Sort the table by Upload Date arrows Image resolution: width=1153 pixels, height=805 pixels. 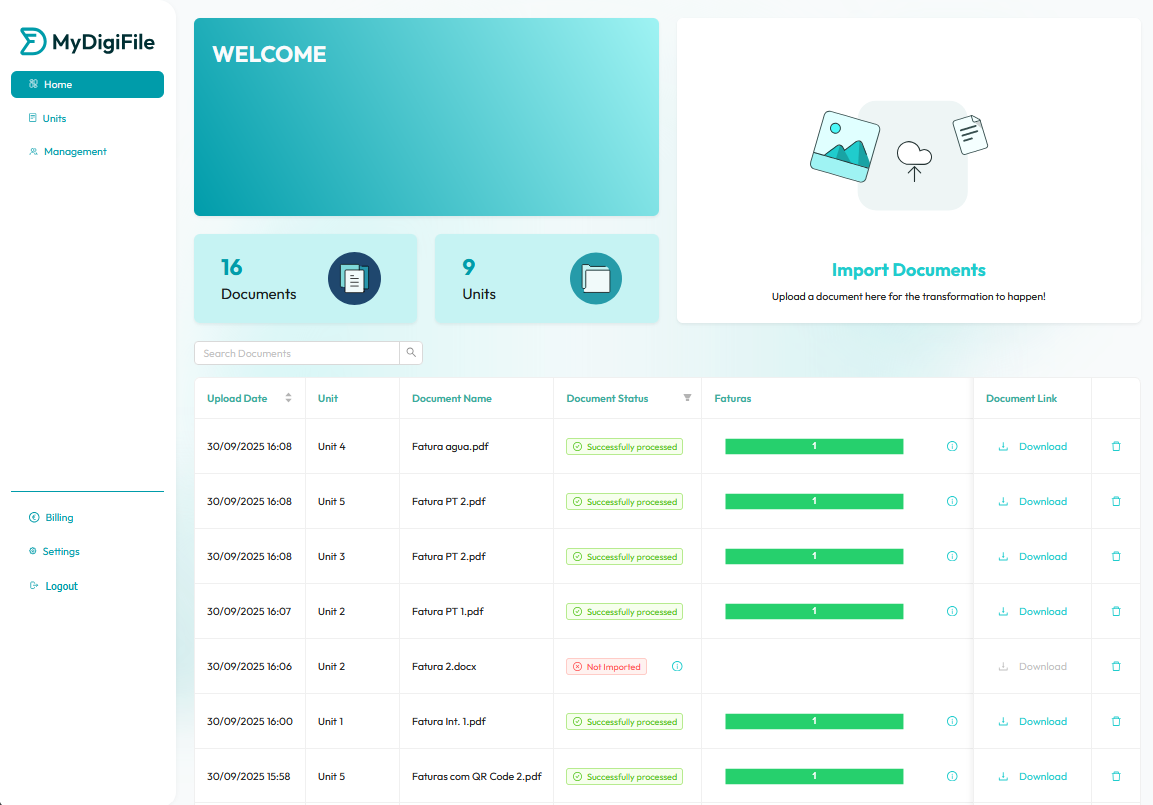(x=288, y=398)
